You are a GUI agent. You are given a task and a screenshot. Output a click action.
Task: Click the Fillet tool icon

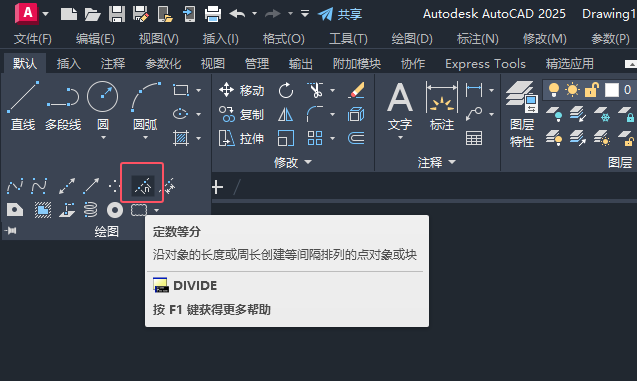315,115
